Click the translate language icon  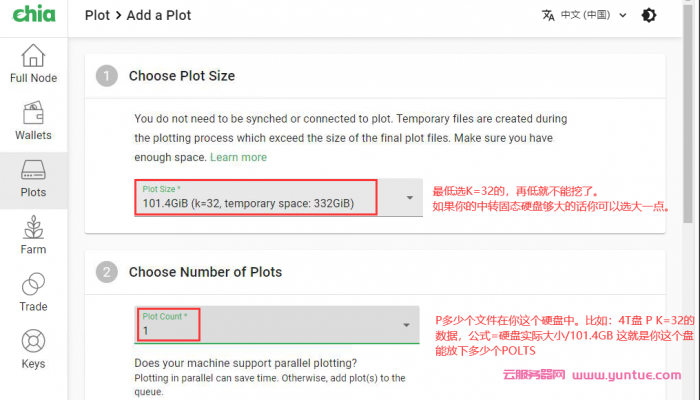click(x=548, y=15)
